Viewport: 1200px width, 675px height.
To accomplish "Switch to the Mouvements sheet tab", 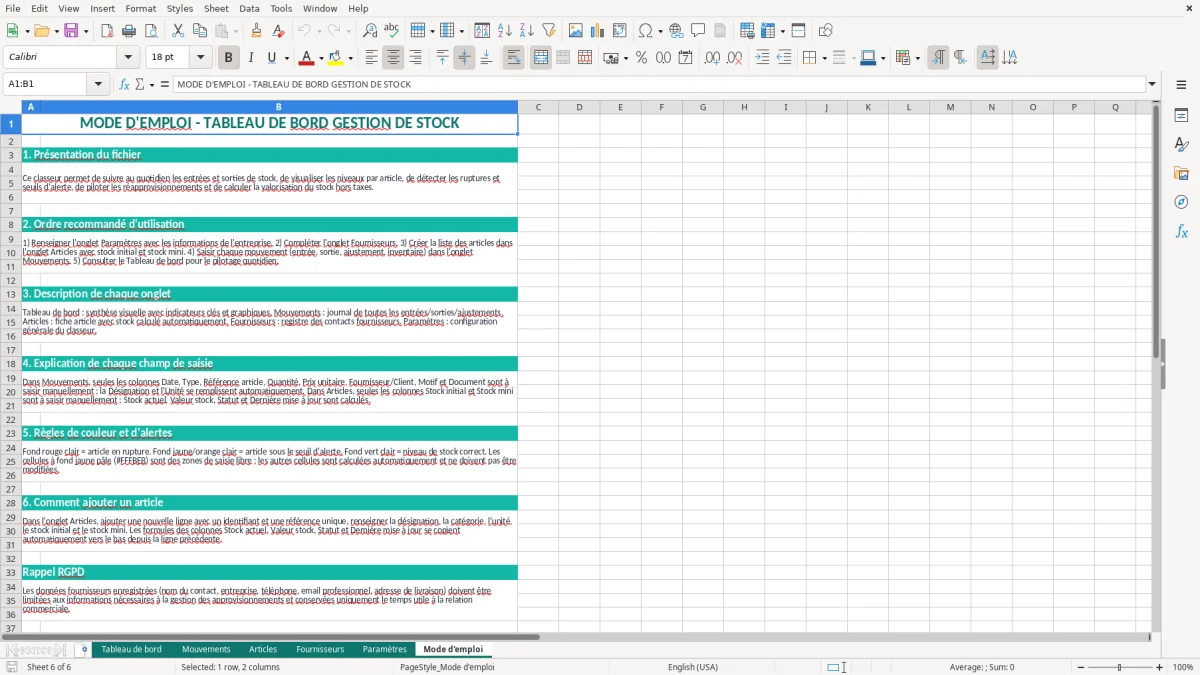I will 206,650.
